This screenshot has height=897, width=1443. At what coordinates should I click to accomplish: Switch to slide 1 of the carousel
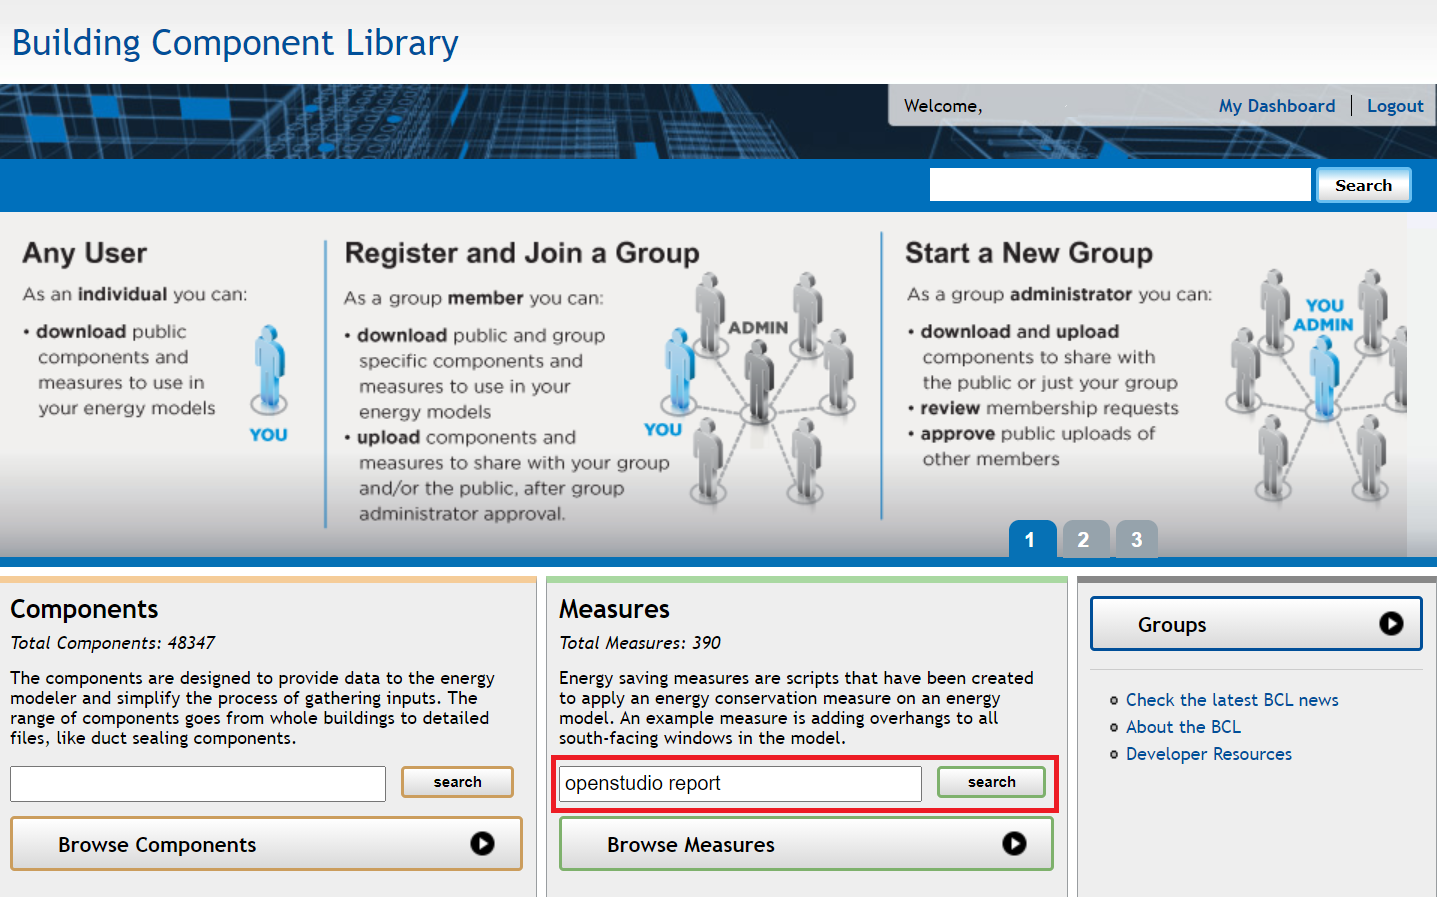tap(1031, 539)
